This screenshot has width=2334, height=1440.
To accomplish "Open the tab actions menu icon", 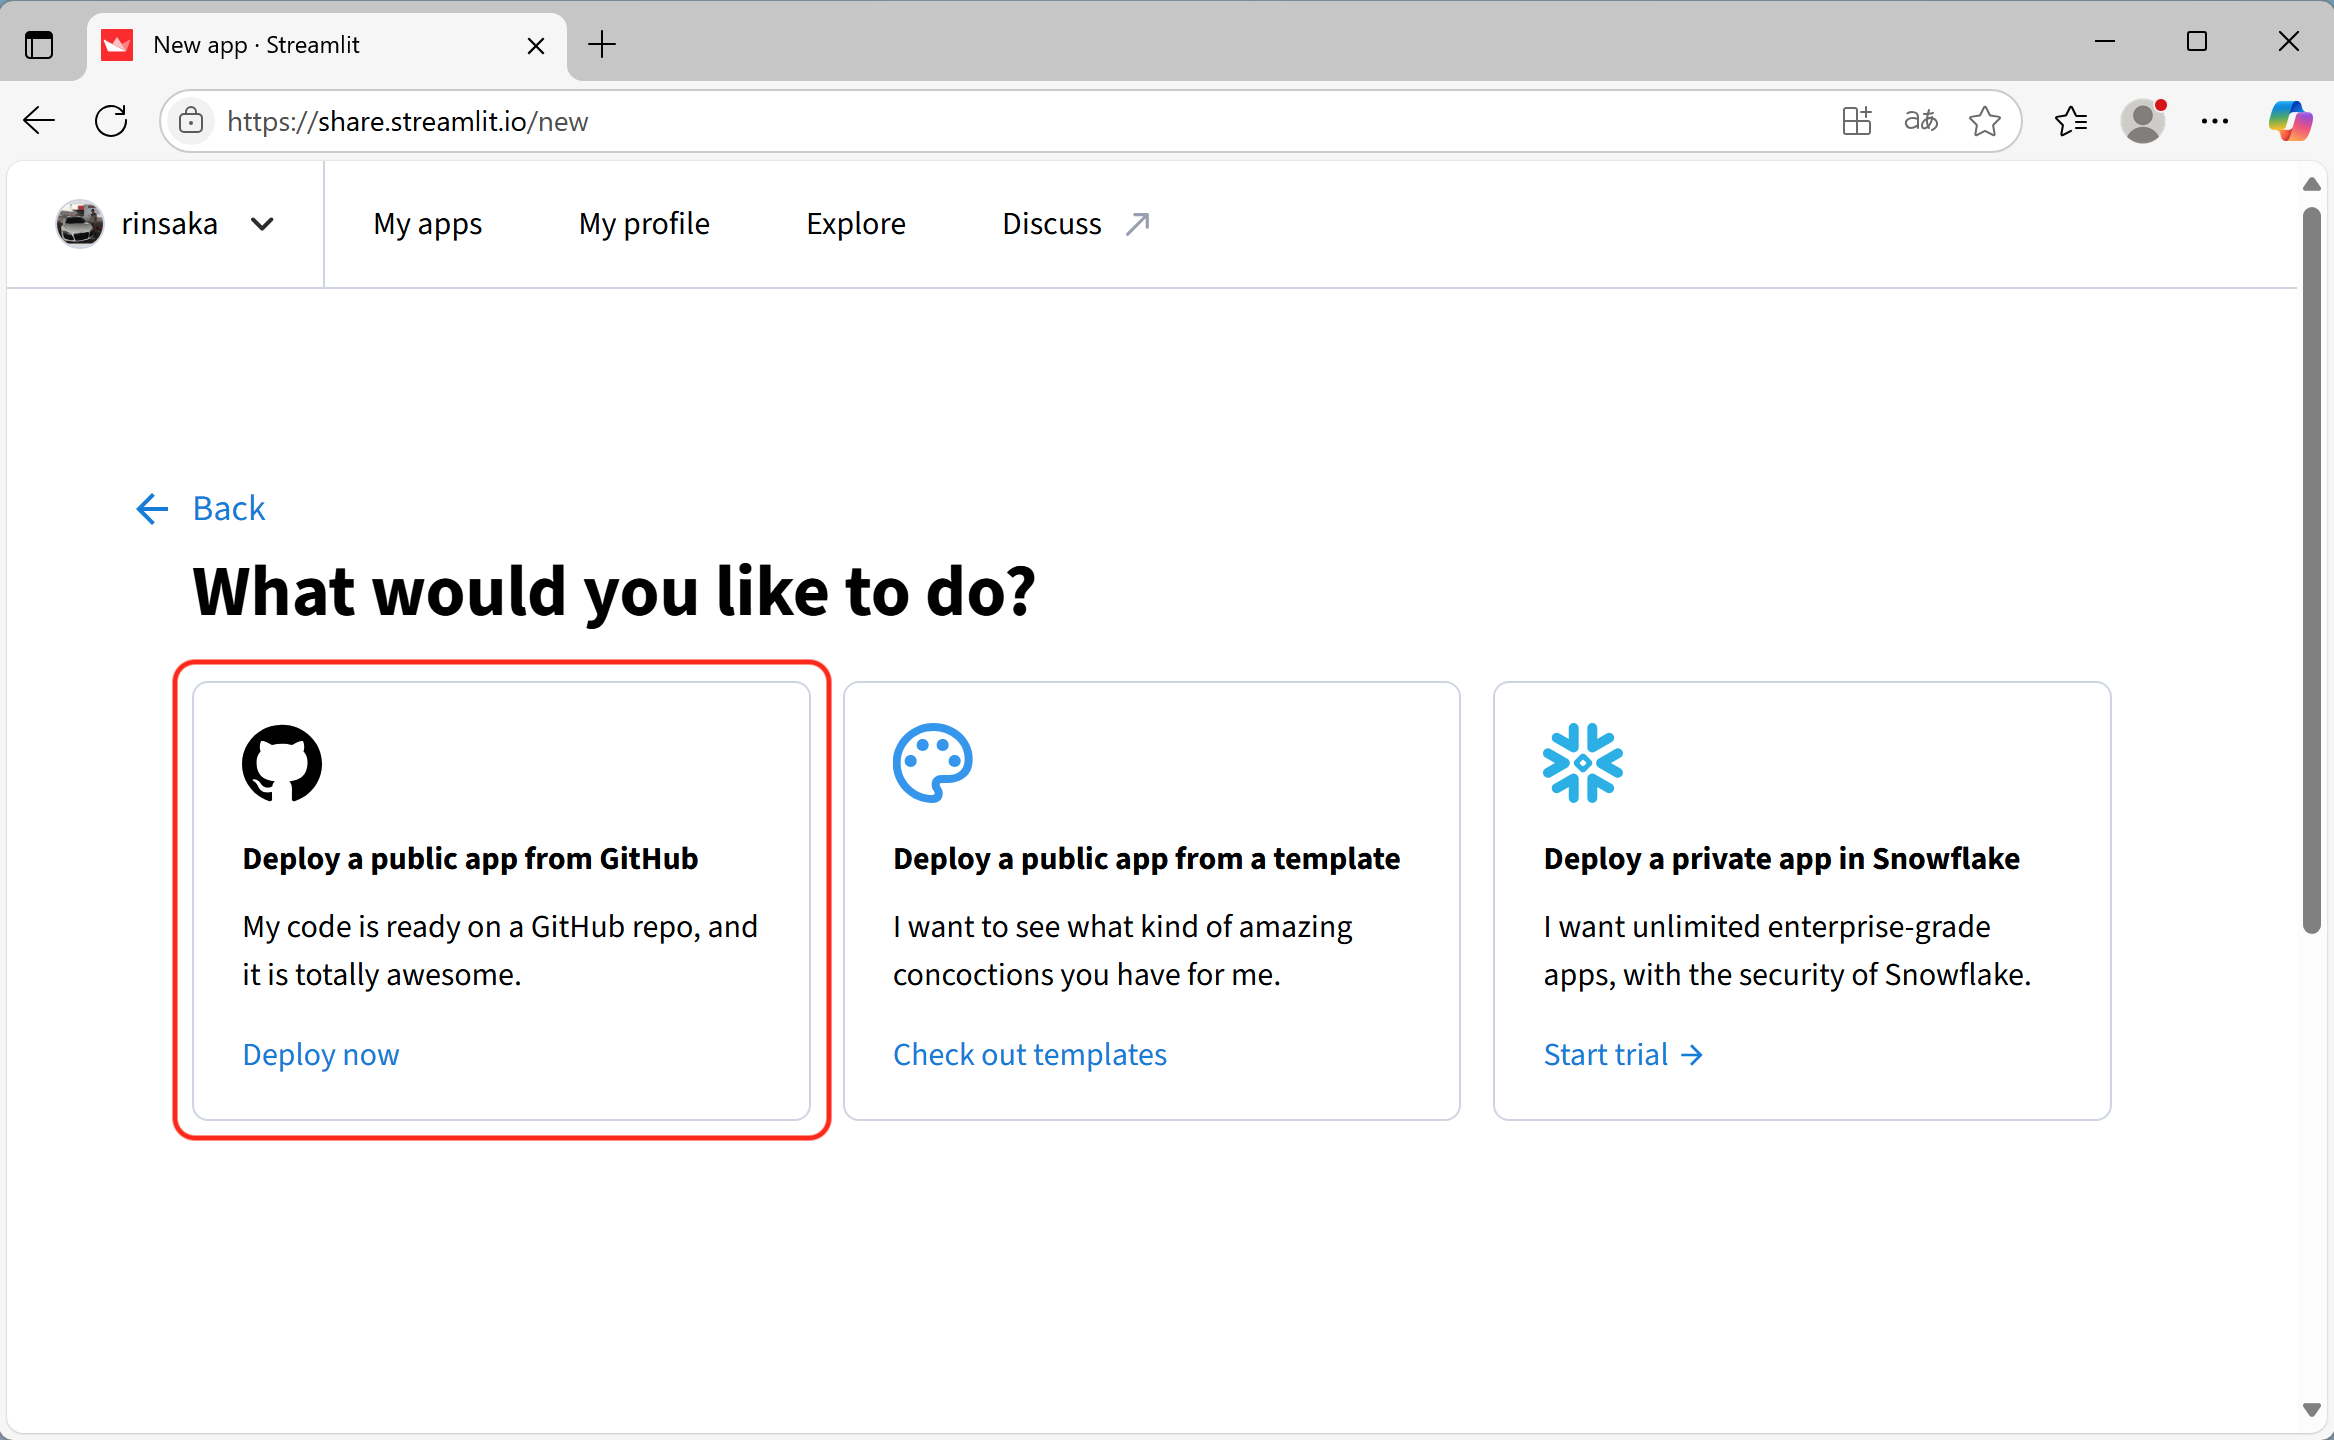I will (39, 45).
